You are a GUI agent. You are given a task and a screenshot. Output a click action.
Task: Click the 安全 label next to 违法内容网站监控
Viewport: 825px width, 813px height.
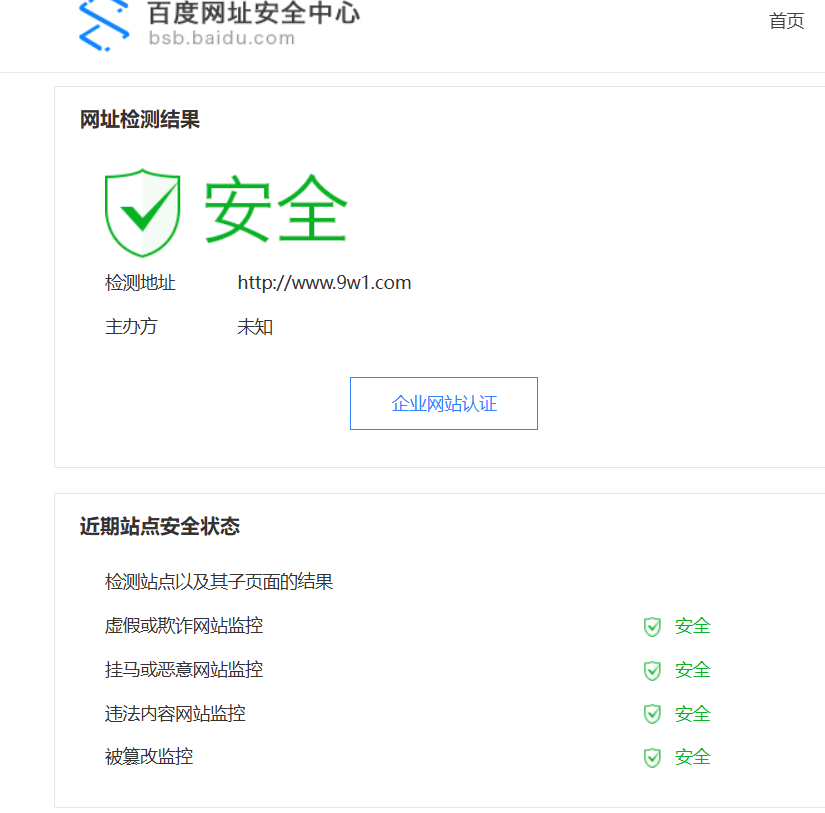click(691, 714)
